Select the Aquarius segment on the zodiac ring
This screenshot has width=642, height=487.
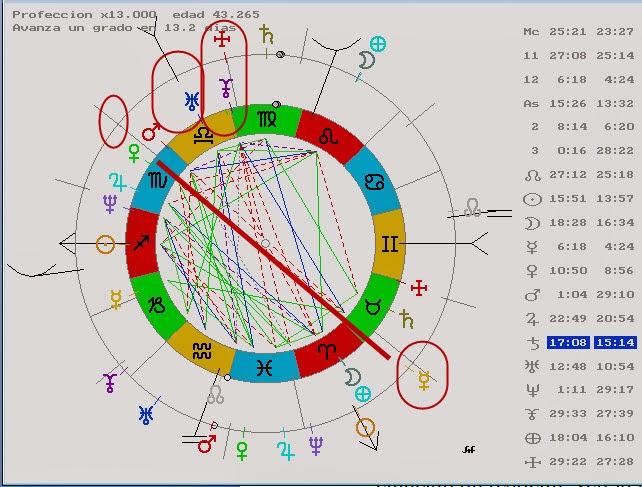pos(203,352)
